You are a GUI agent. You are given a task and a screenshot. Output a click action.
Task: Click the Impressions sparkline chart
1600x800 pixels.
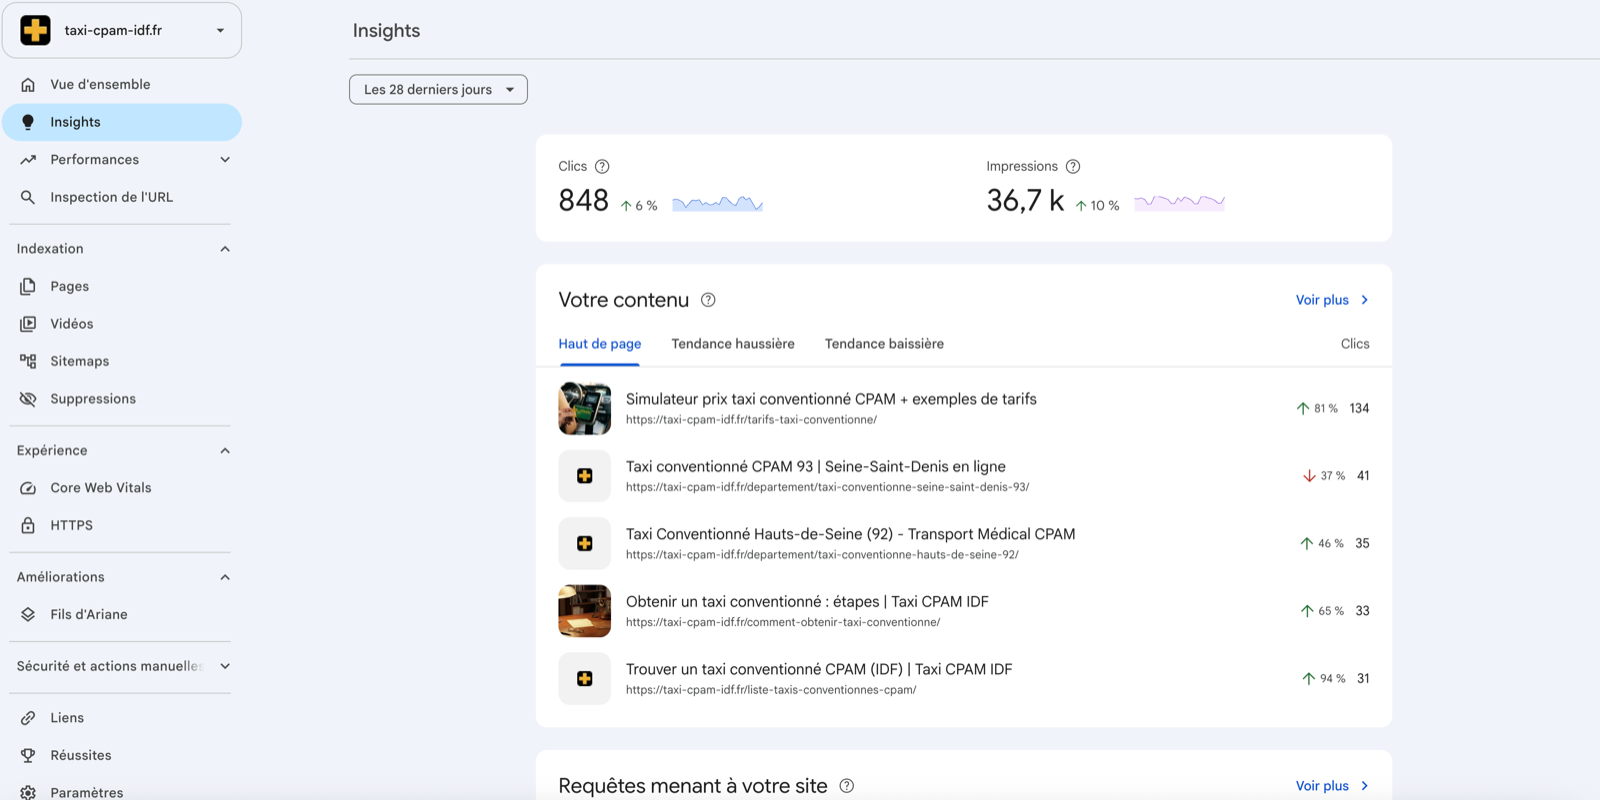[1179, 203]
